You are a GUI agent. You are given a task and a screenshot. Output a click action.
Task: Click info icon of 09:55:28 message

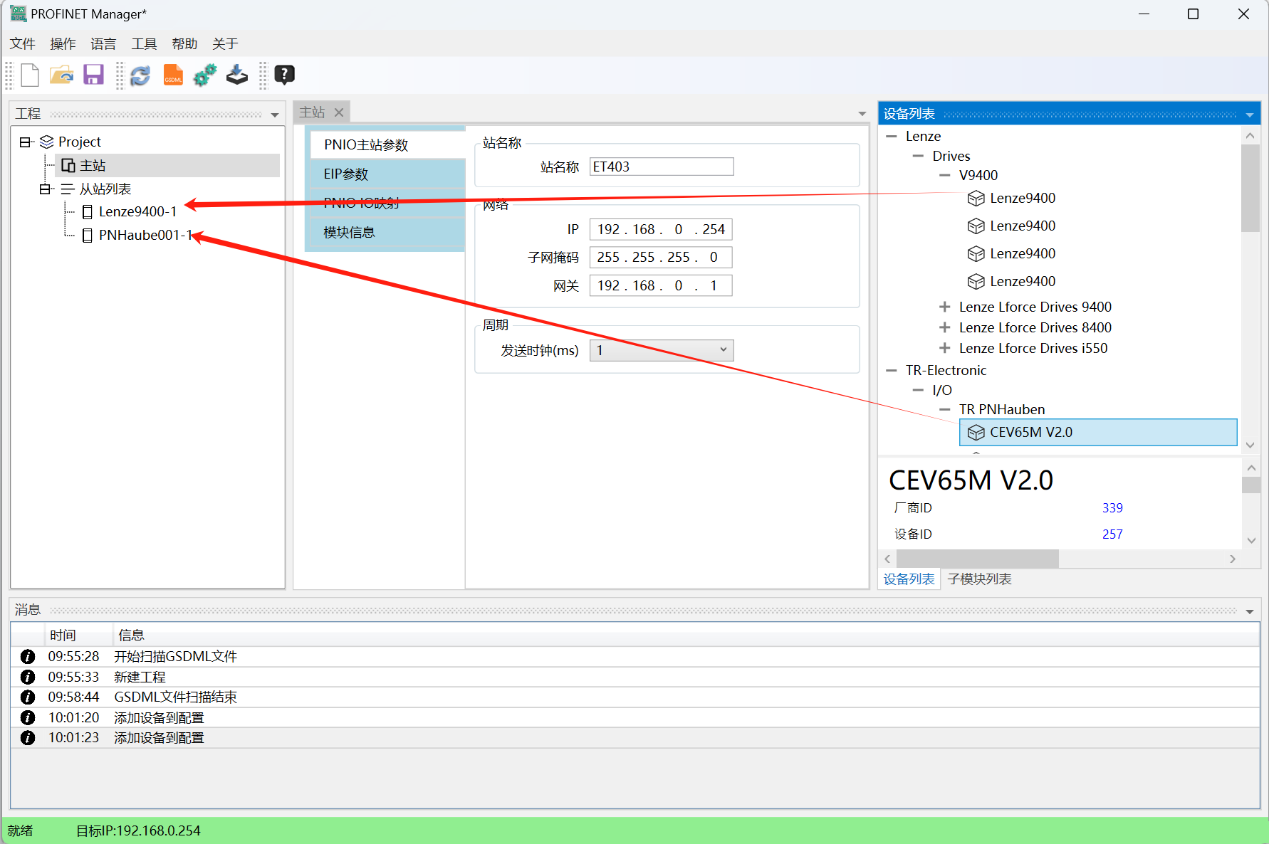[x=28, y=657]
